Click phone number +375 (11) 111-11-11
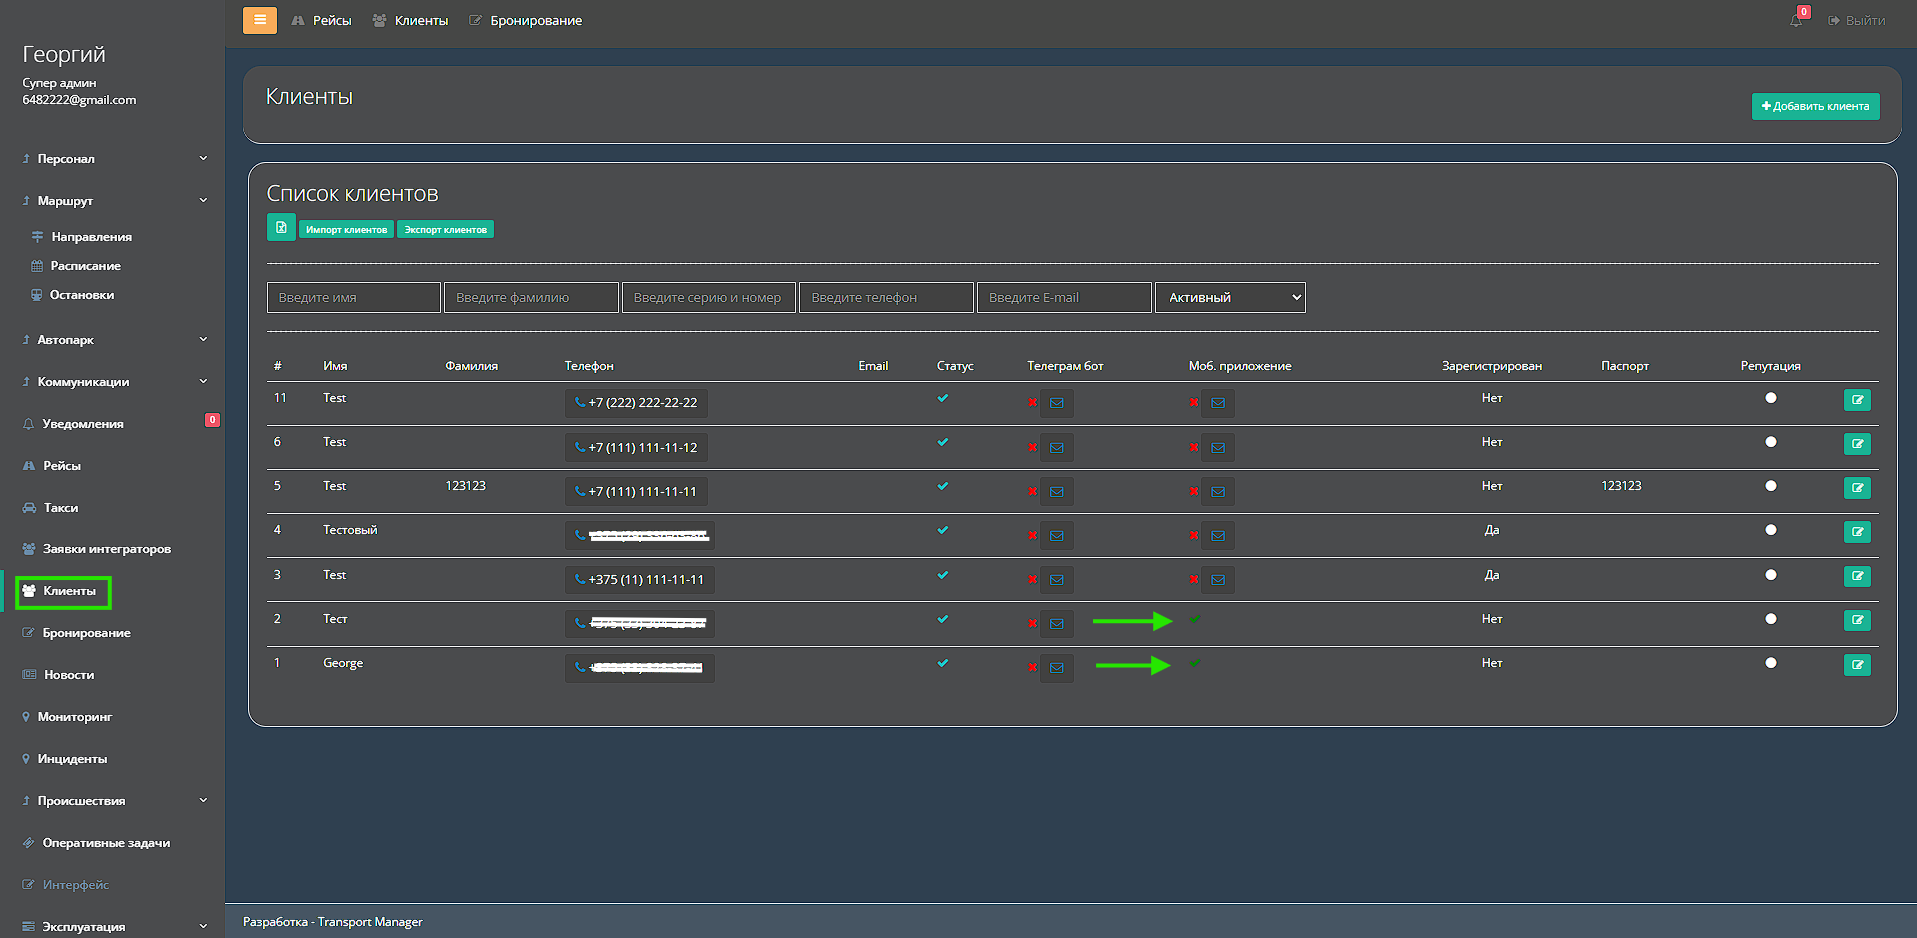Viewport: 1917px width, 938px height. pyautogui.click(x=638, y=580)
